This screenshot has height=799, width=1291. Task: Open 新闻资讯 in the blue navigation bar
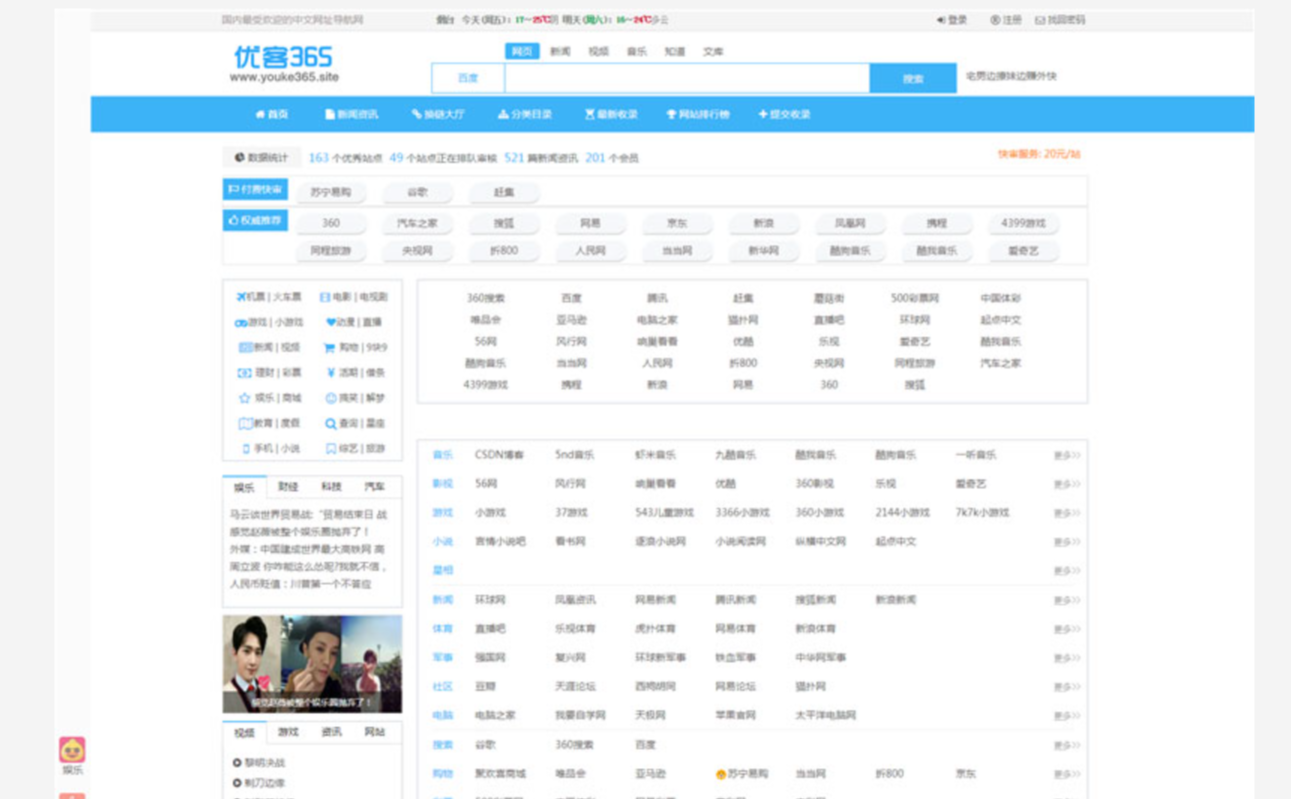coord(352,114)
